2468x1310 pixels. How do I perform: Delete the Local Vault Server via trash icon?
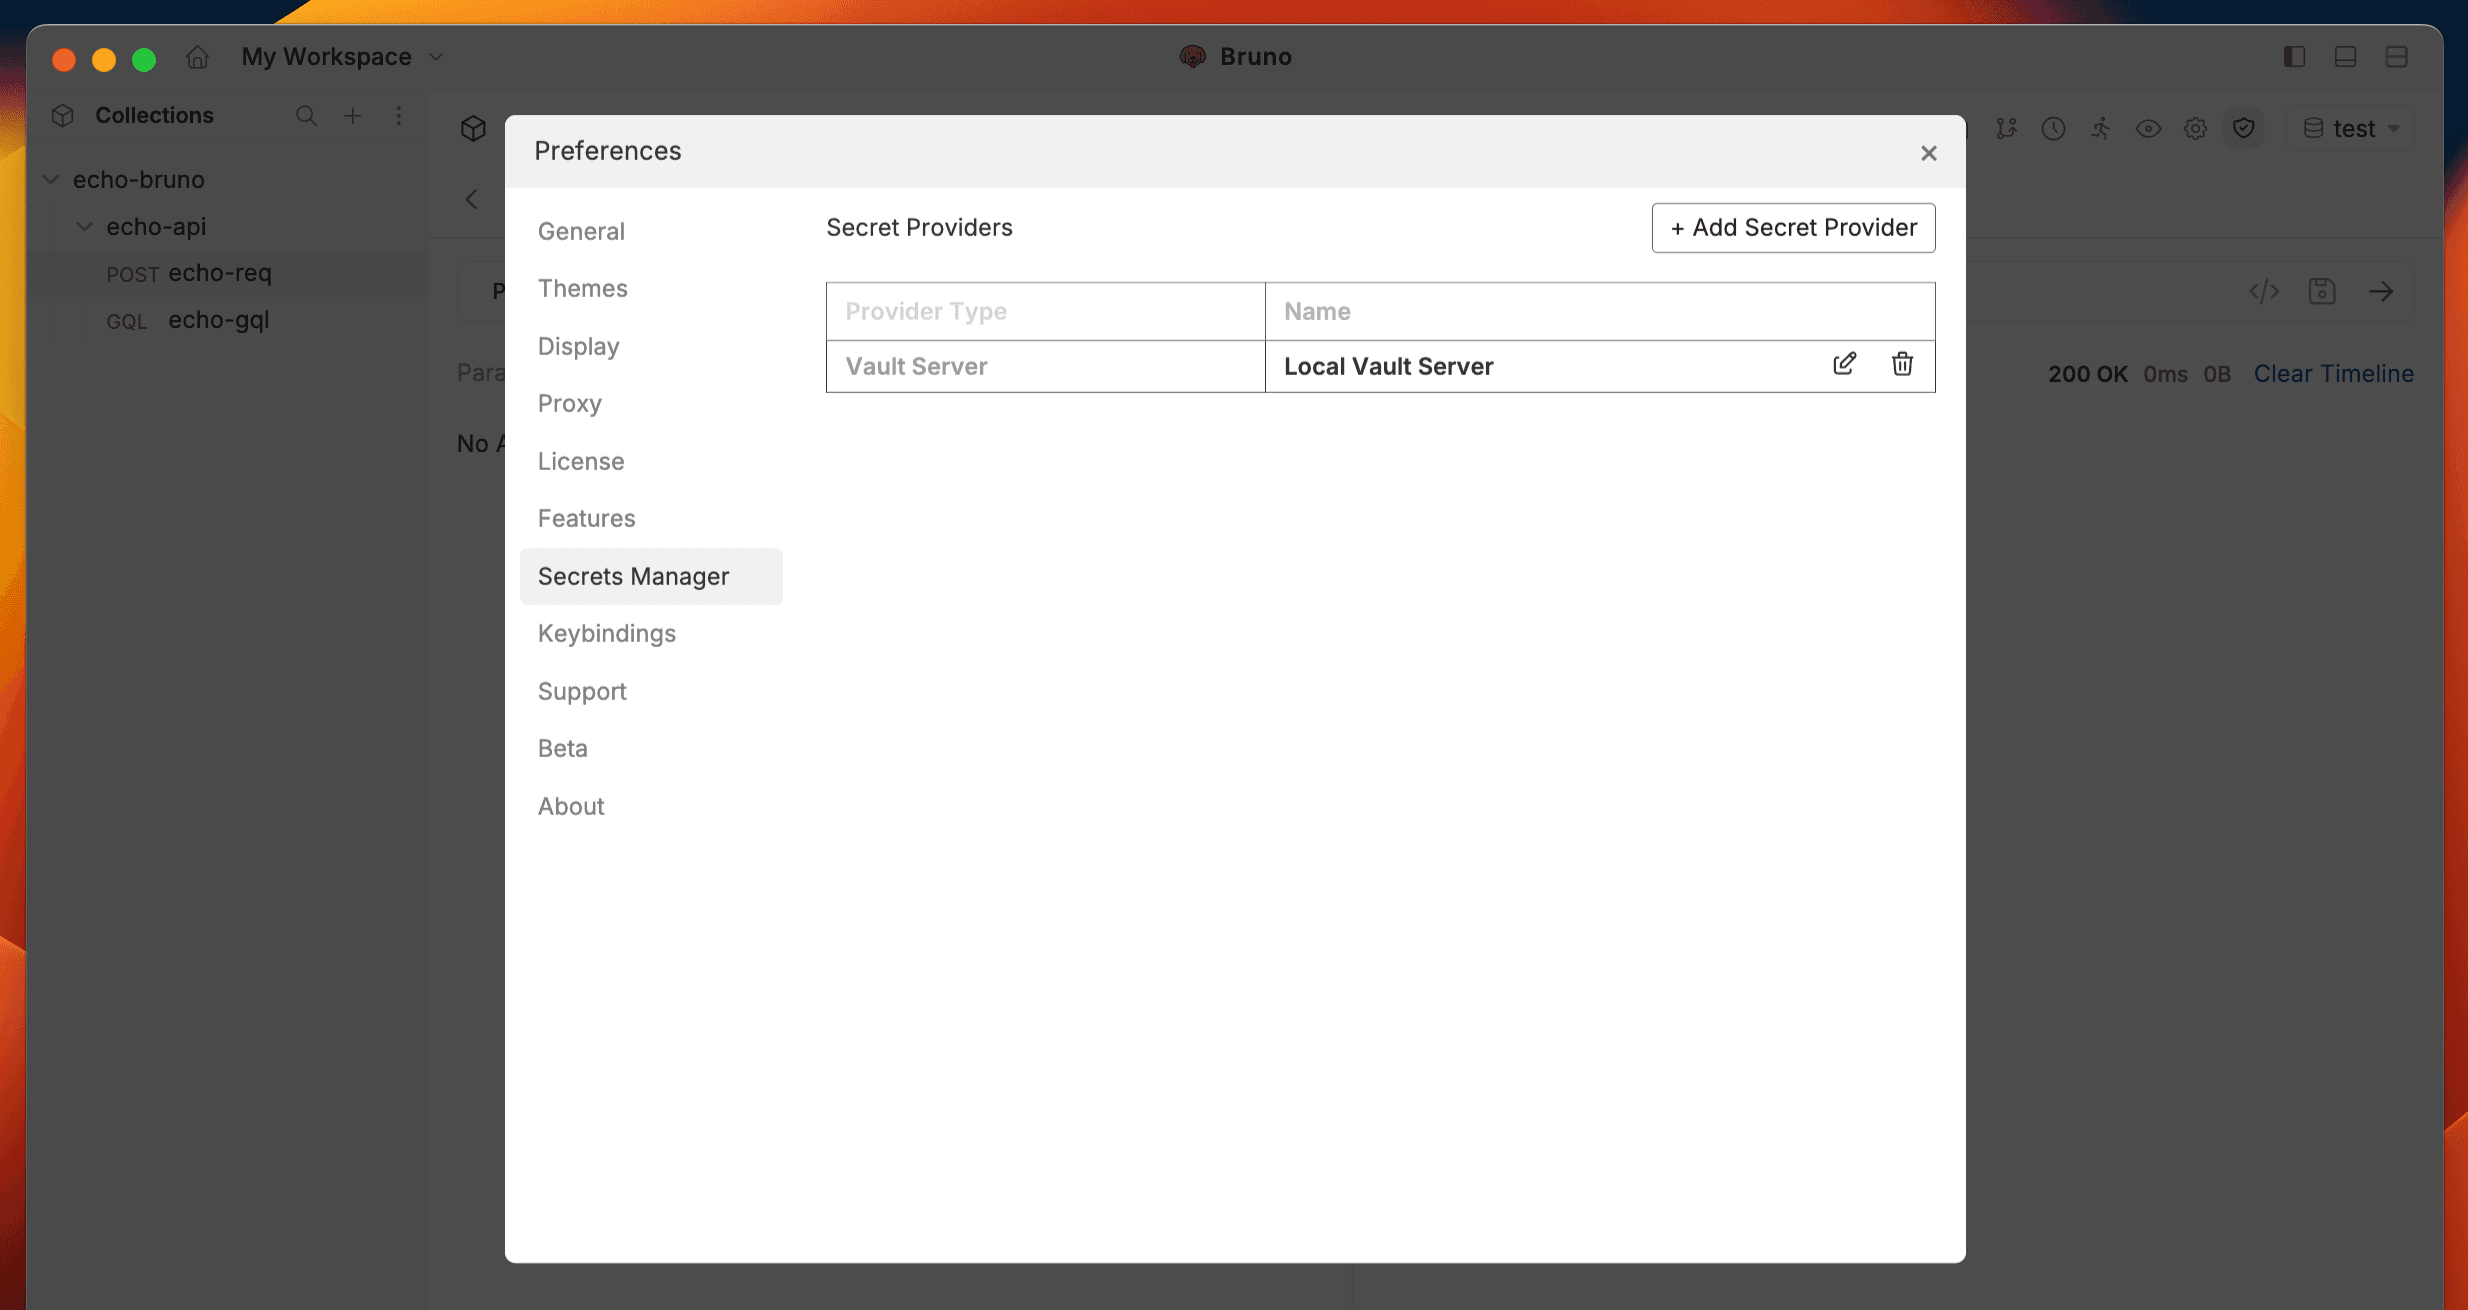click(x=1901, y=365)
